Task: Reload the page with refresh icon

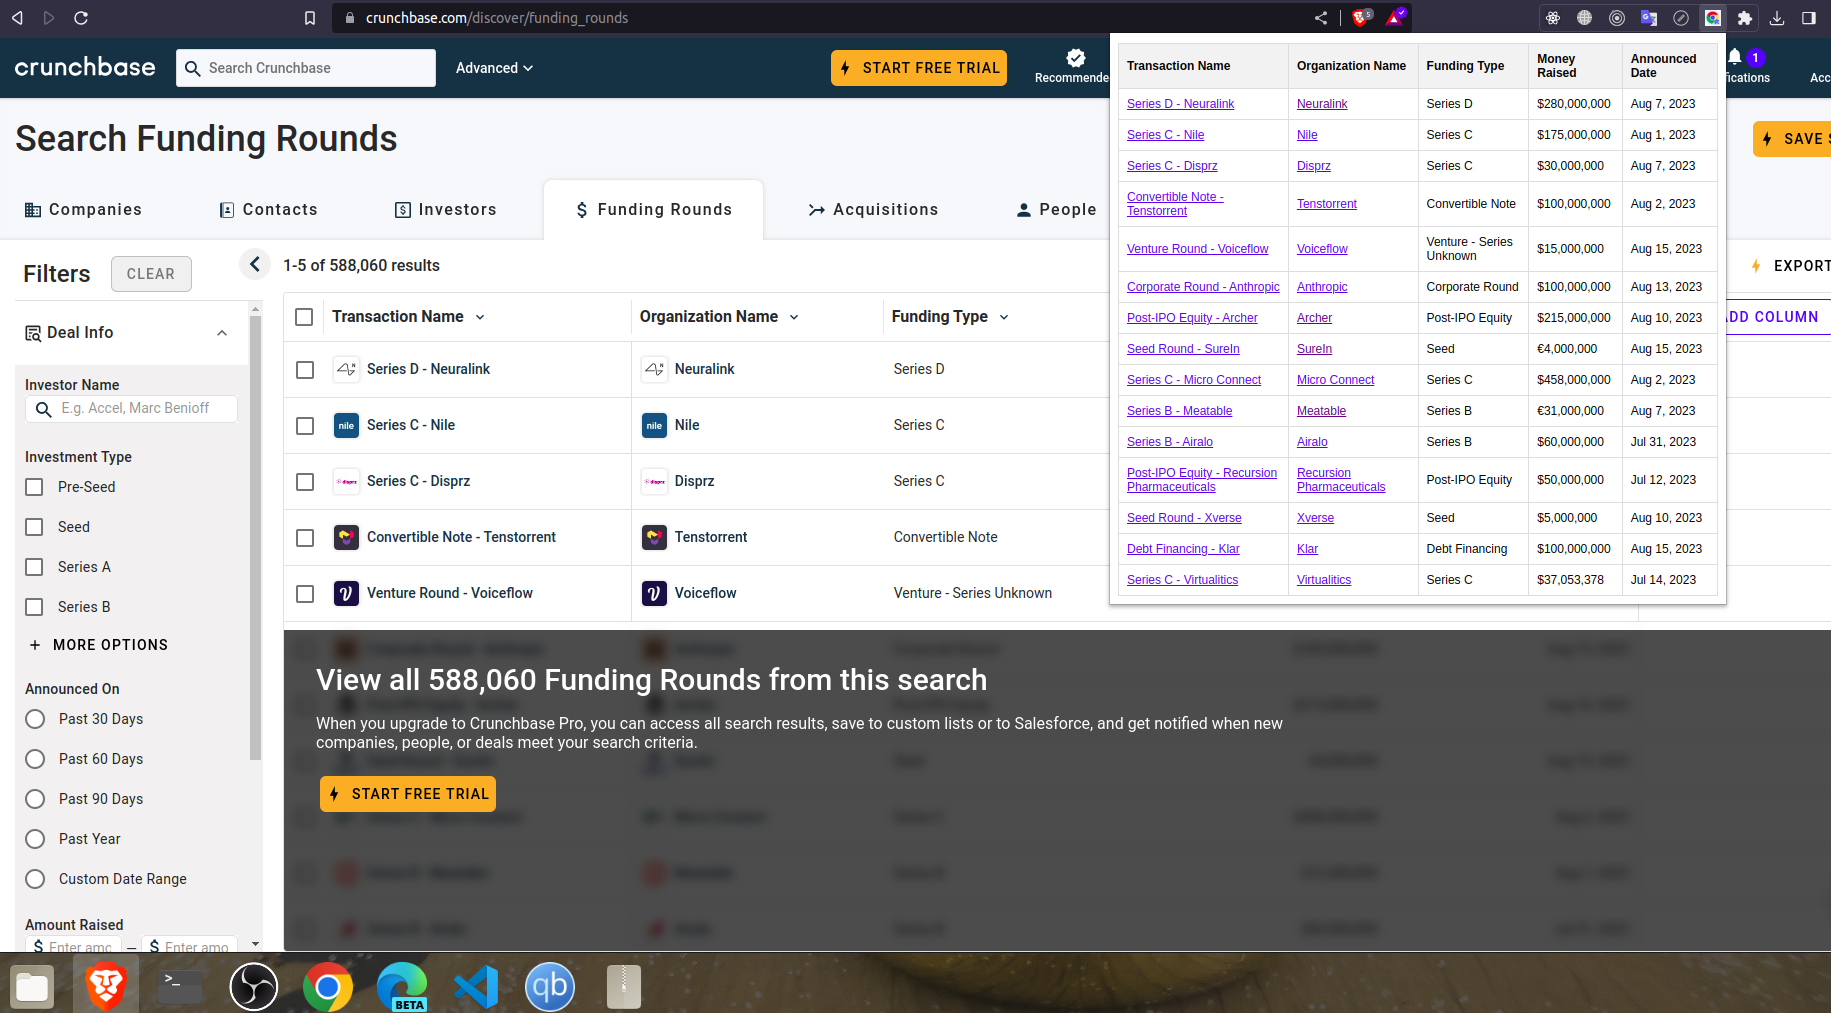Action: [81, 18]
